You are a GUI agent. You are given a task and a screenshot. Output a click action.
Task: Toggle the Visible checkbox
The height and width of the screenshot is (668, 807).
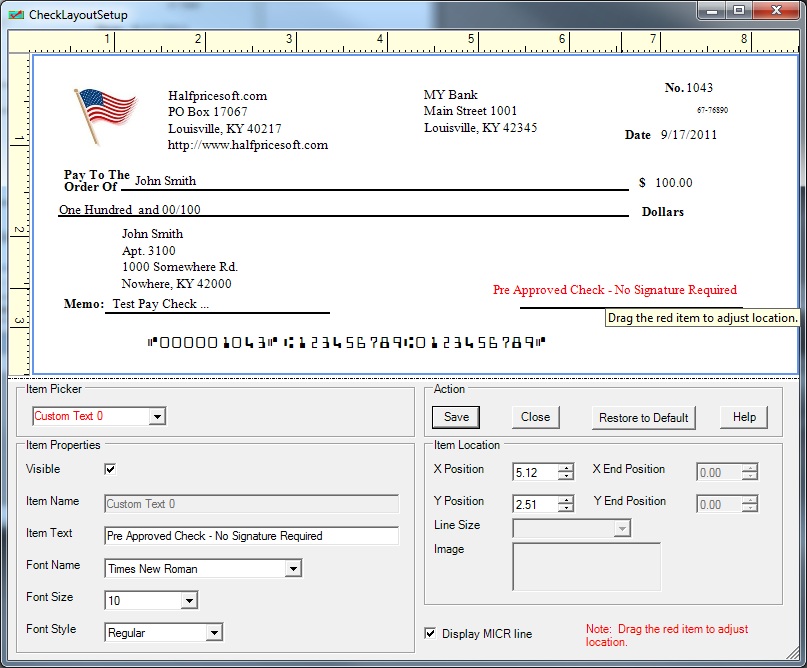click(110, 469)
